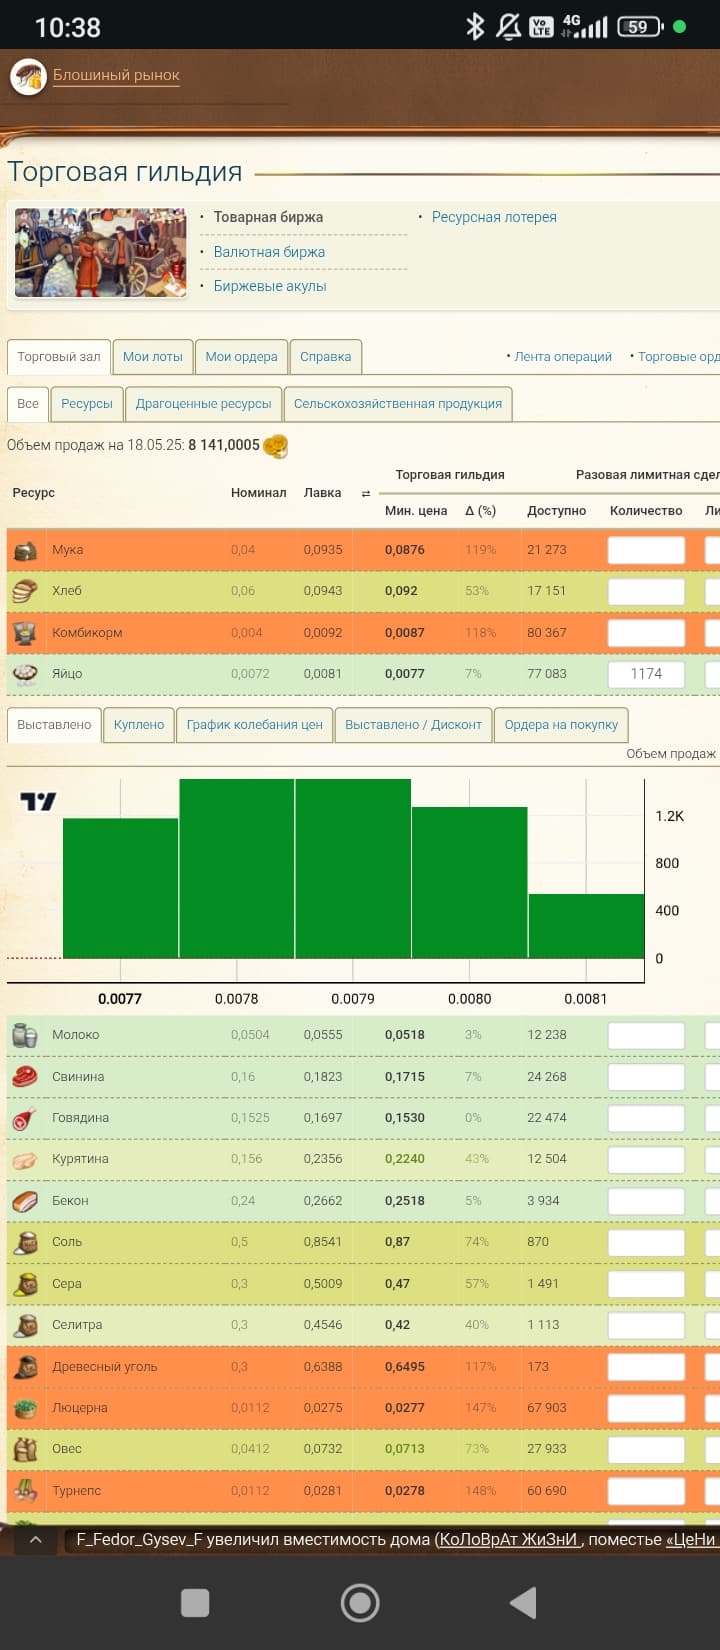Viewport: 720px width, 1650px height.
Task: Open the Ордера на покупку tab
Action: tap(560, 725)
